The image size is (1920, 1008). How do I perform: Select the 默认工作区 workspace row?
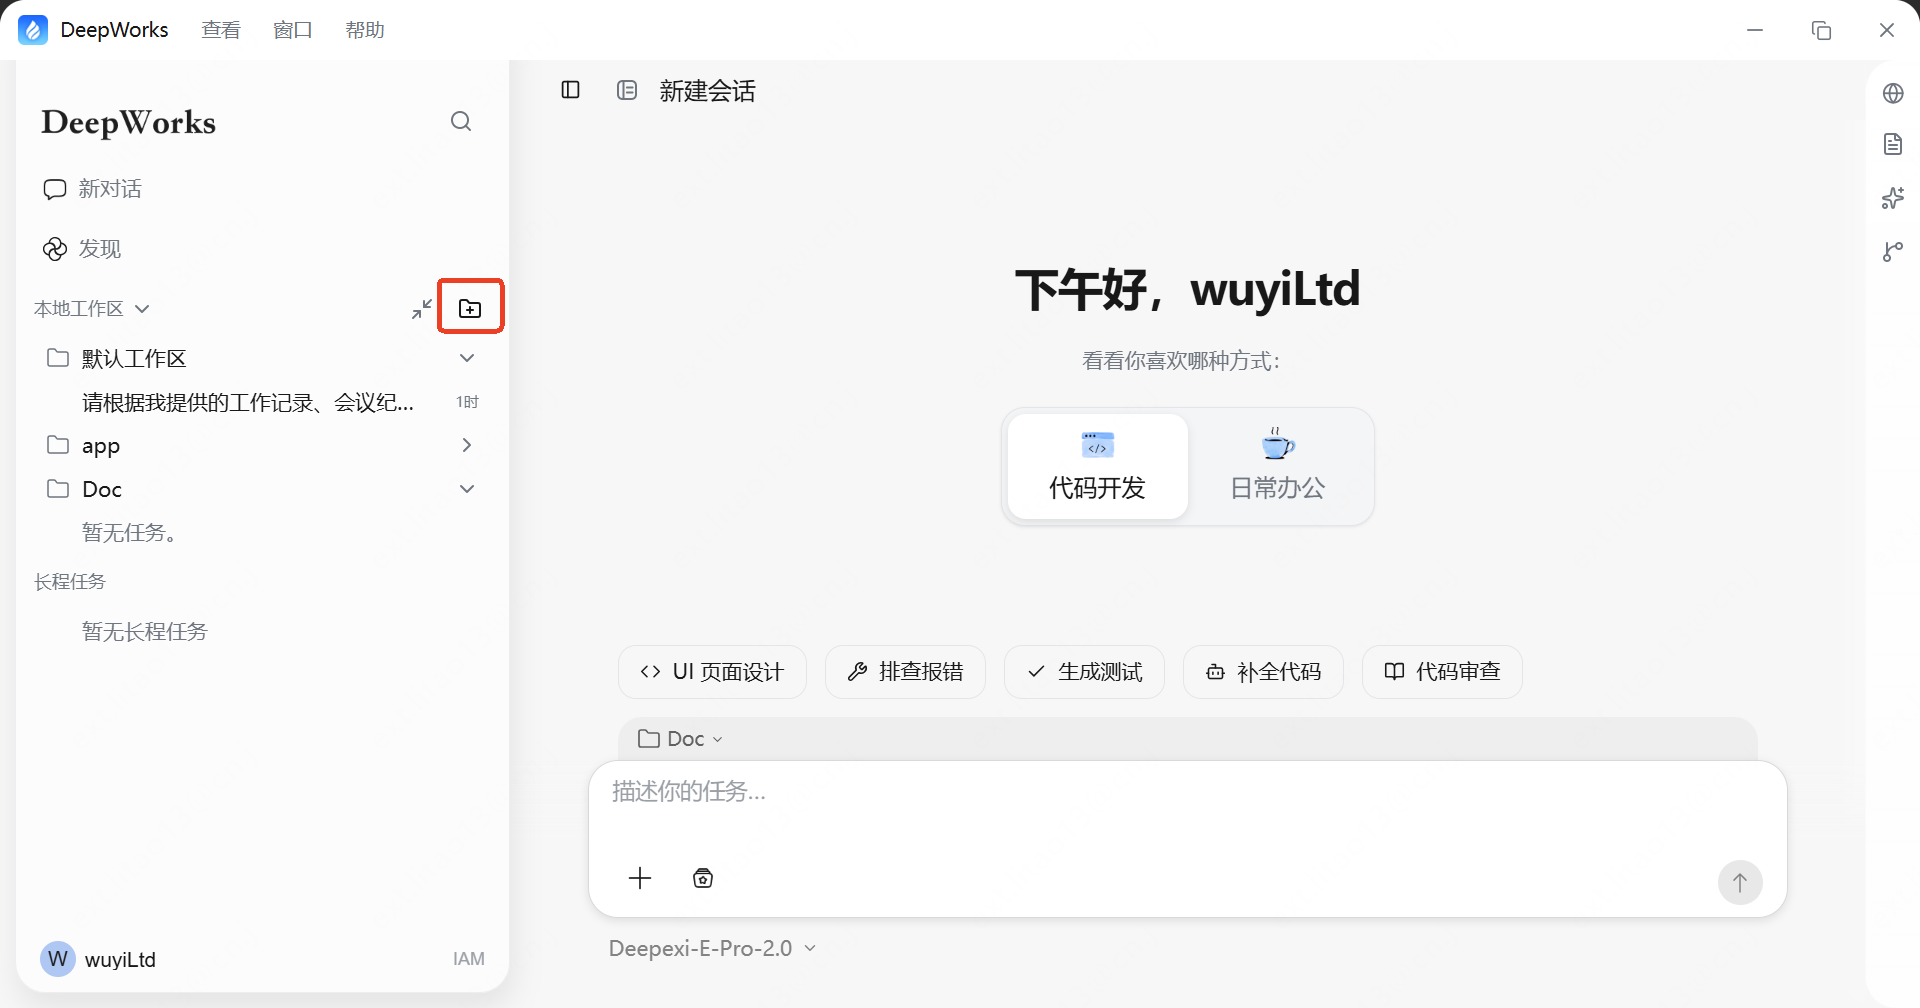[x=262, y=358]
